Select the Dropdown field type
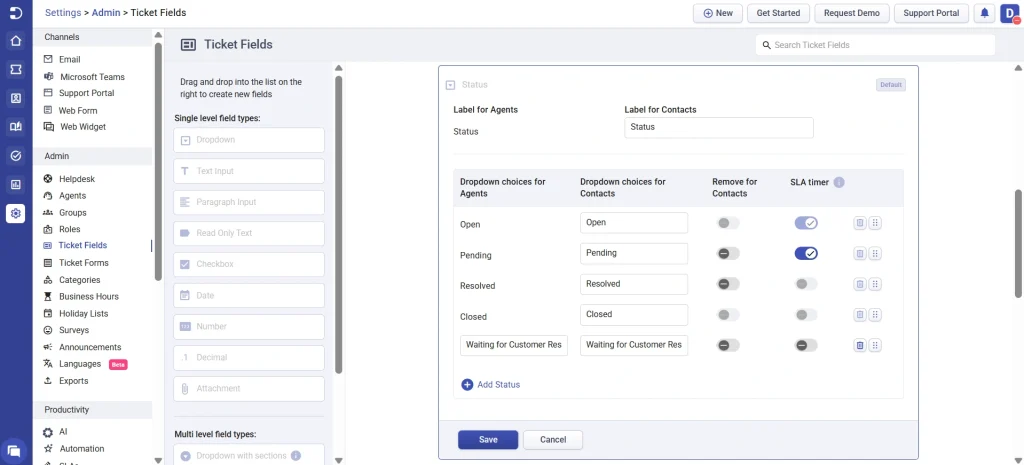Image resolution: width=1024 pixels, height=465 pixels. click(249, 140)
